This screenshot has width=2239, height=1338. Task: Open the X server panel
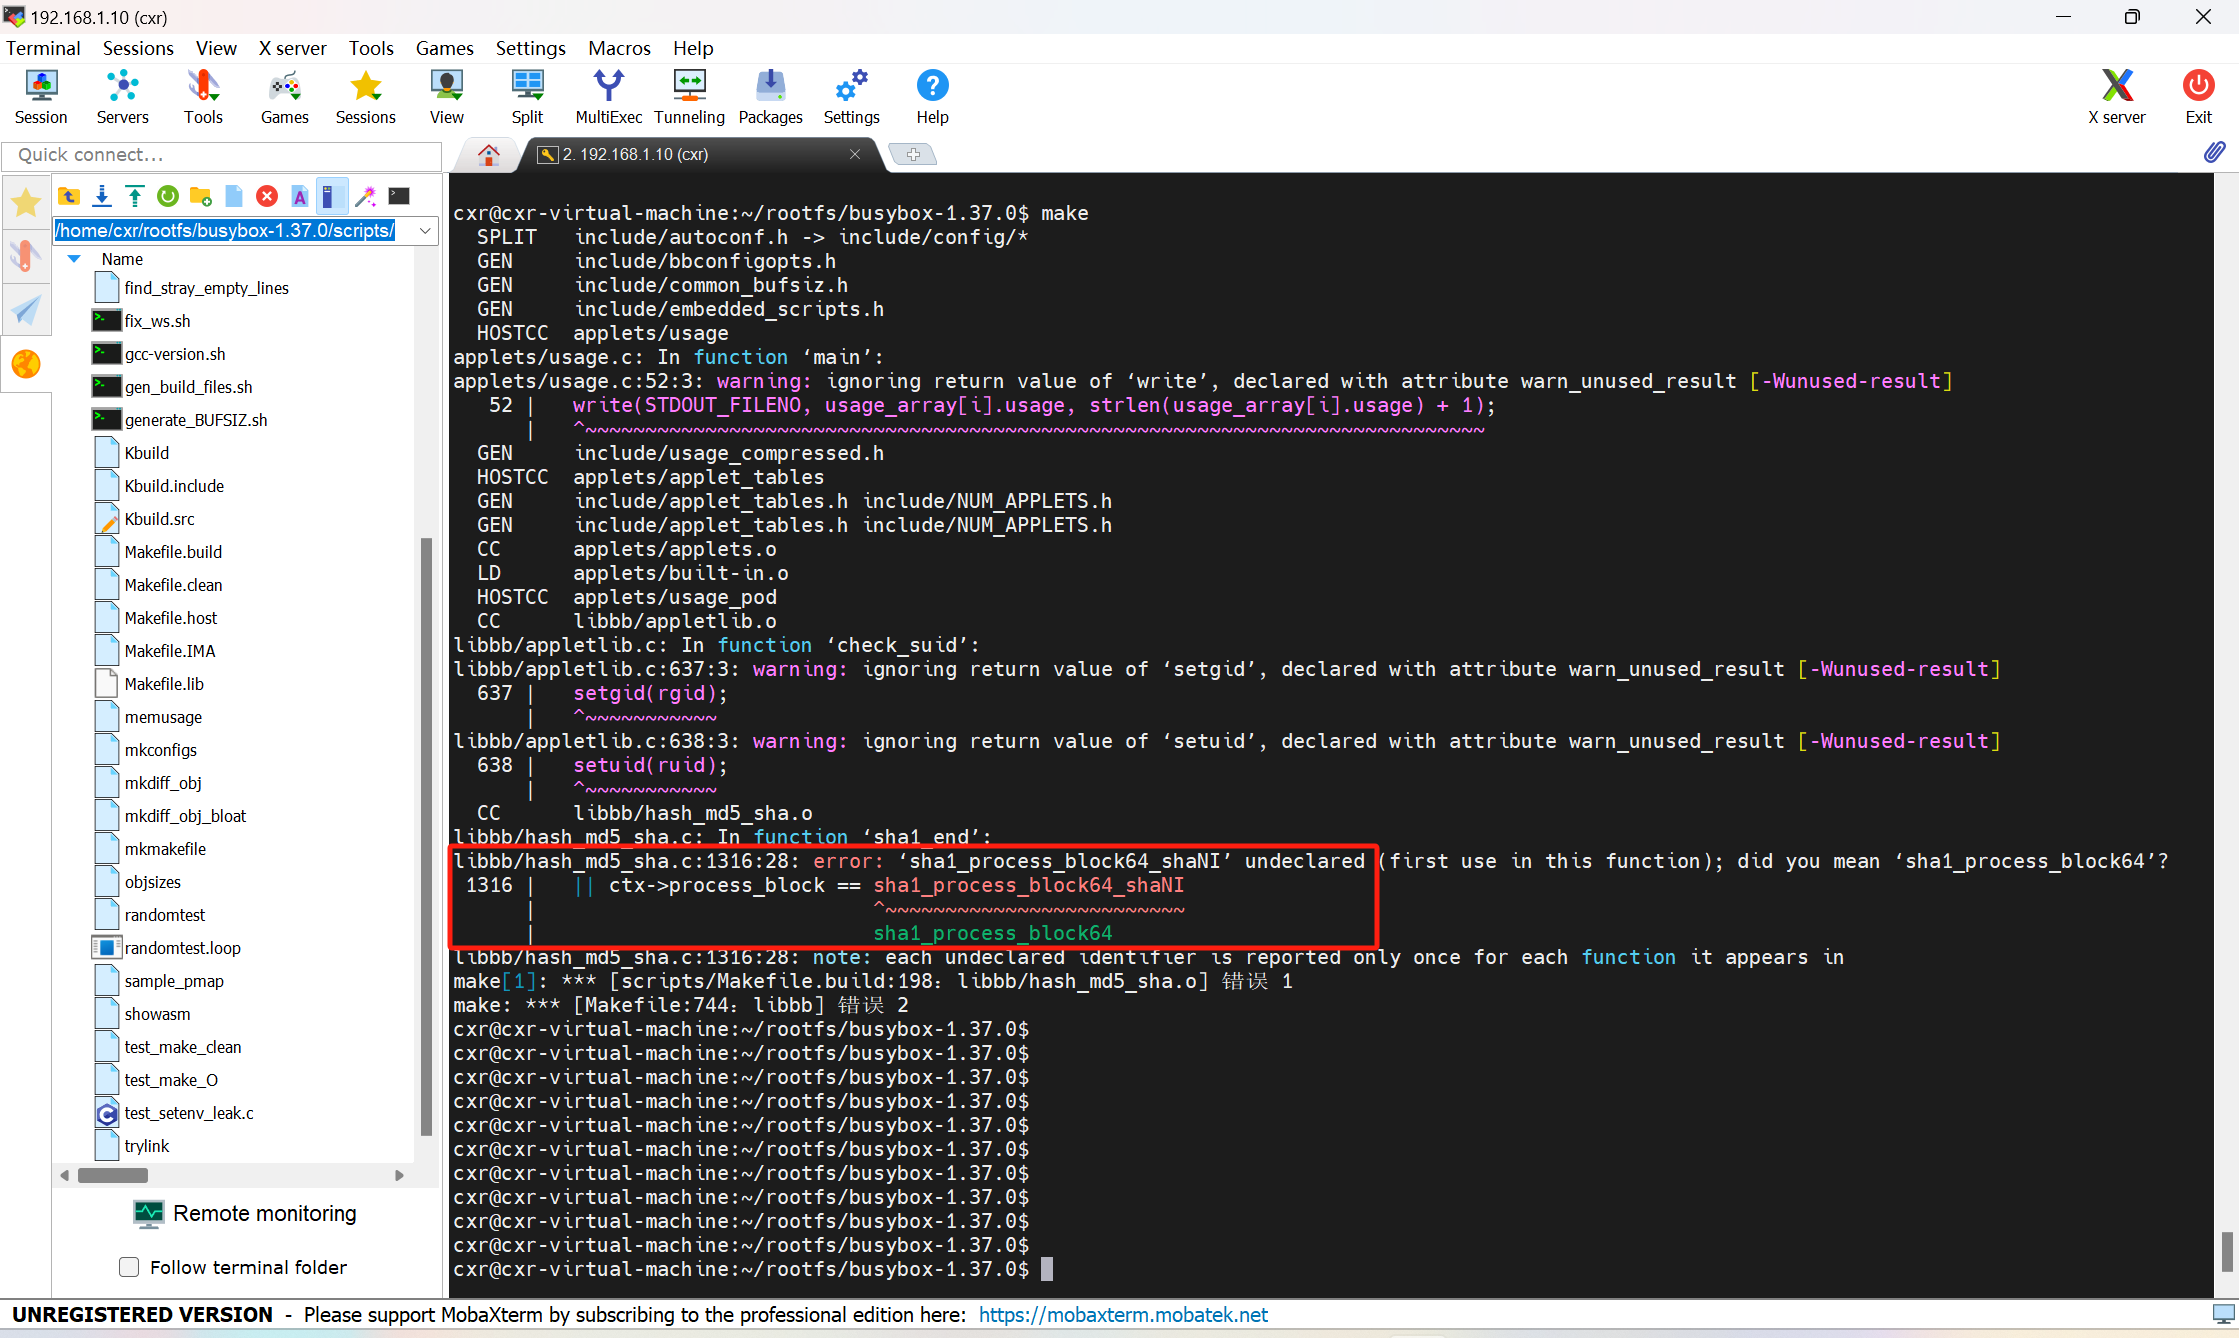2117,95
